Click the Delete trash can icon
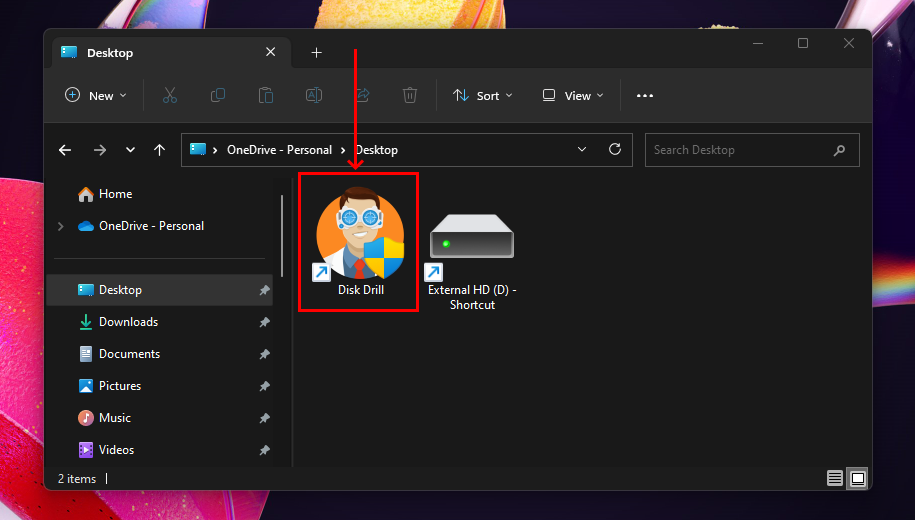915x520 pixels. [410, 95]
